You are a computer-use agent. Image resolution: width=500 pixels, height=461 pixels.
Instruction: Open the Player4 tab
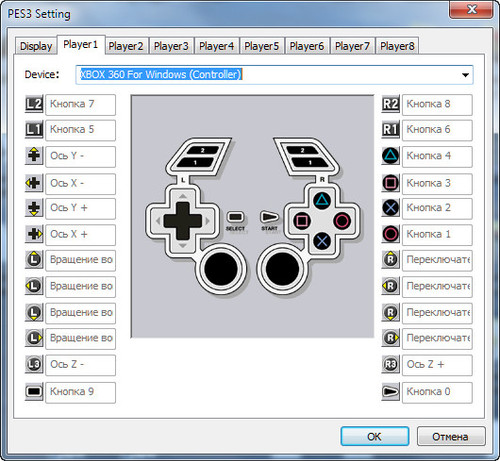216,46
